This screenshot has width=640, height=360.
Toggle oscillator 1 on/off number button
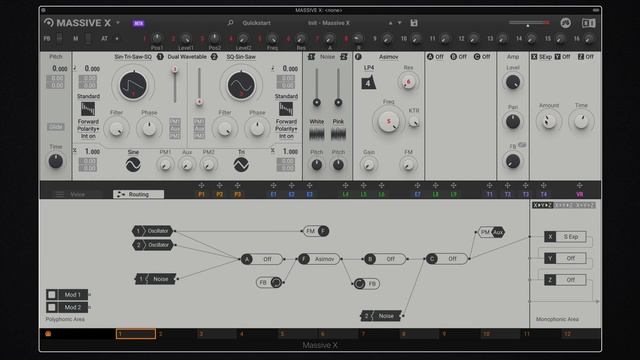pyautogui.click(x=160, y=57)
